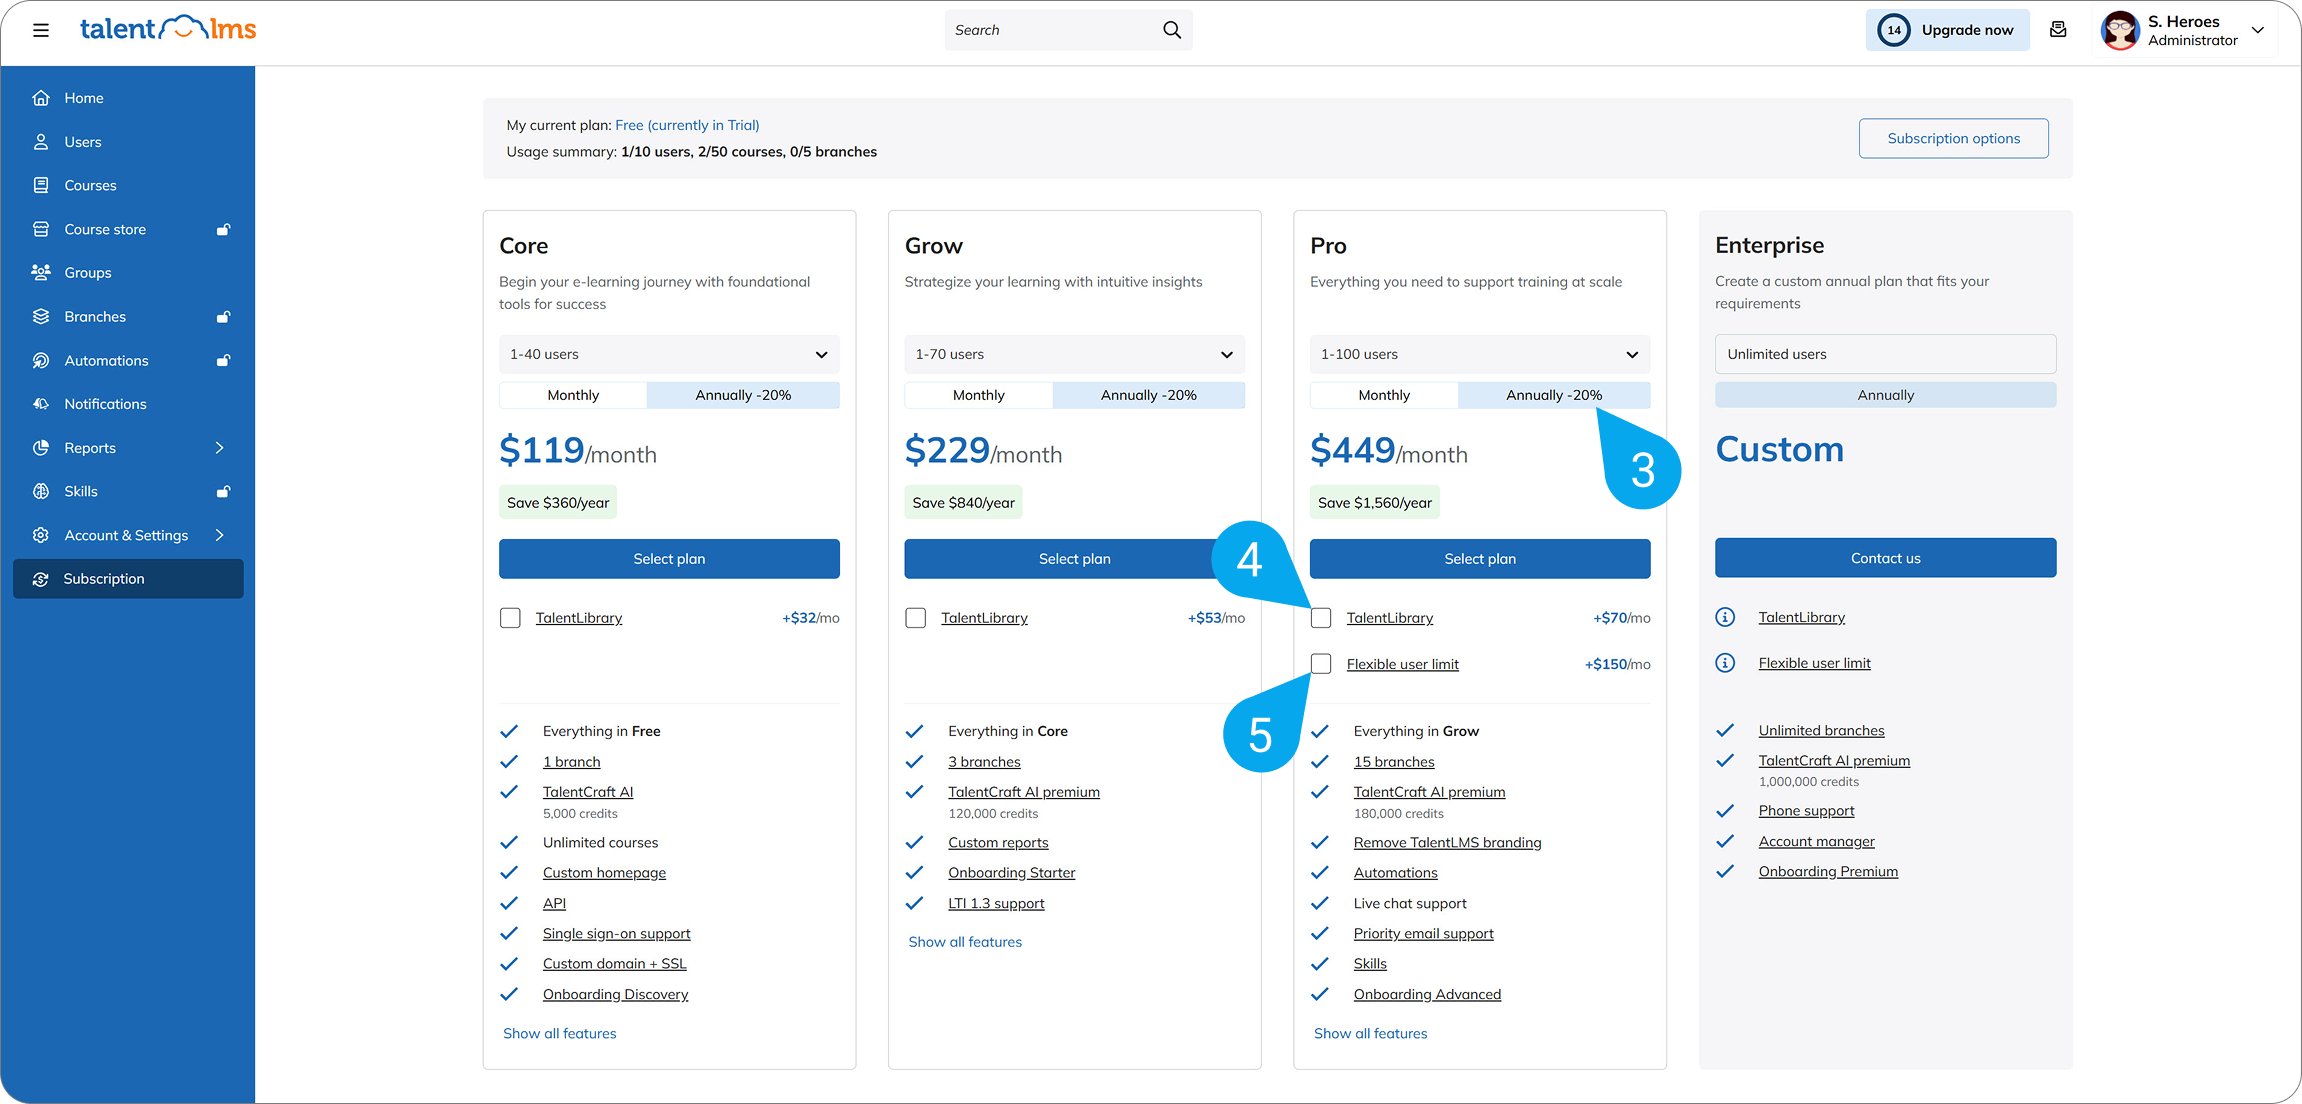Click the Automations sidebar icon
Screen dimensions: 2302x1104
coord(41,360)
